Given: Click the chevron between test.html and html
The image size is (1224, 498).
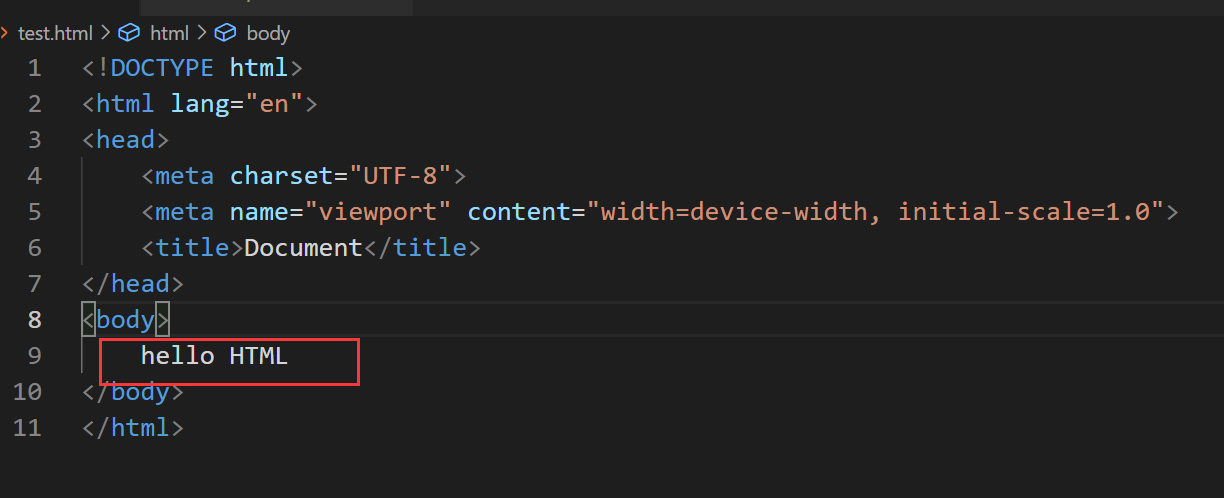Looking at the screenshot, I should (104, 33).
